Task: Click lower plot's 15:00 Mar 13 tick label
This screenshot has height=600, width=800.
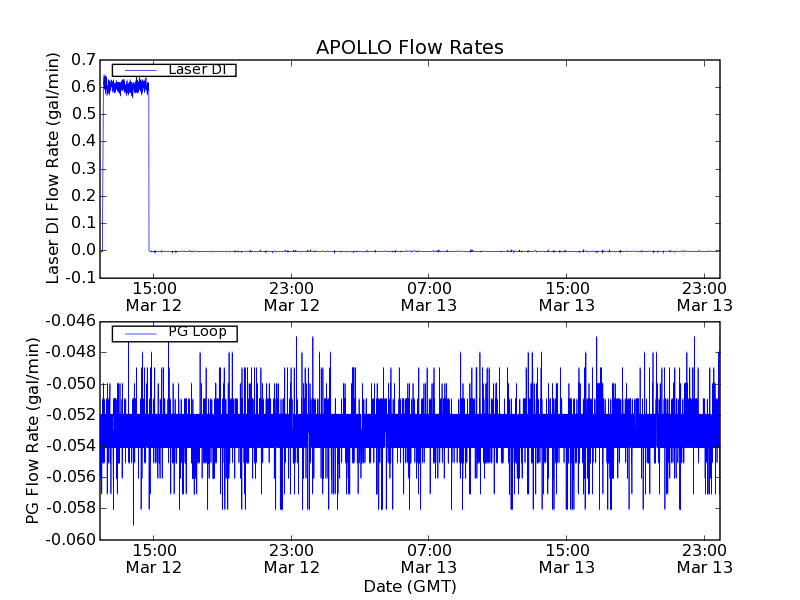Action: pyautogui.click(x=567, y=558)
